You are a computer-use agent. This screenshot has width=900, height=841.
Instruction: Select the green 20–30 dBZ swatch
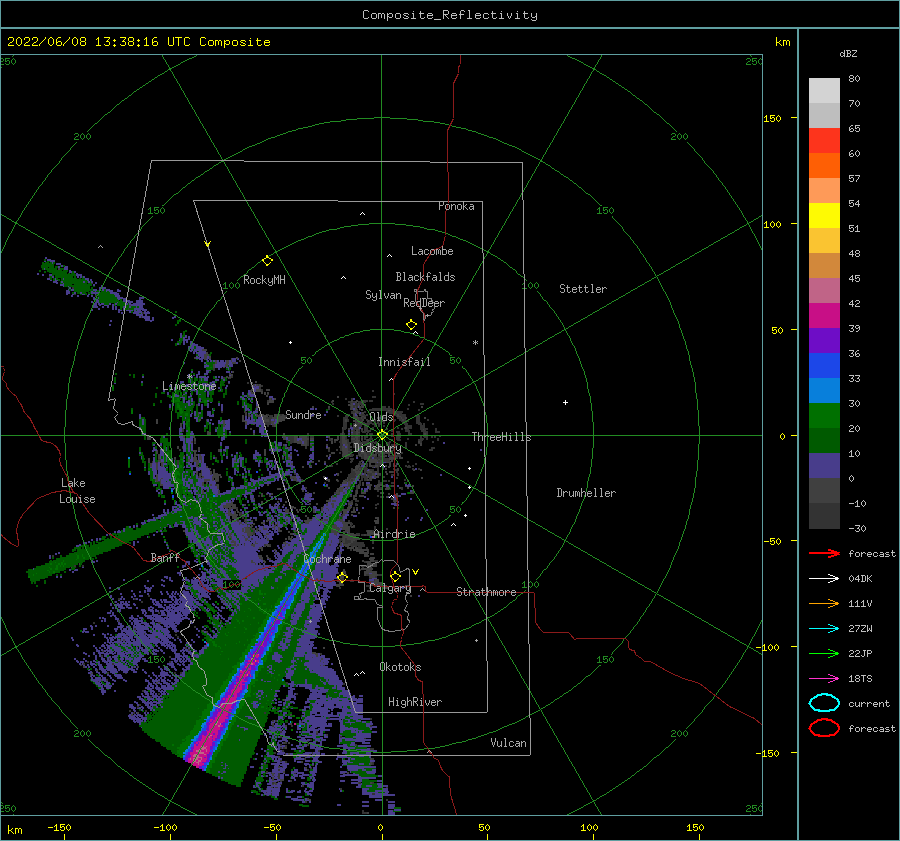coord(824,416)
